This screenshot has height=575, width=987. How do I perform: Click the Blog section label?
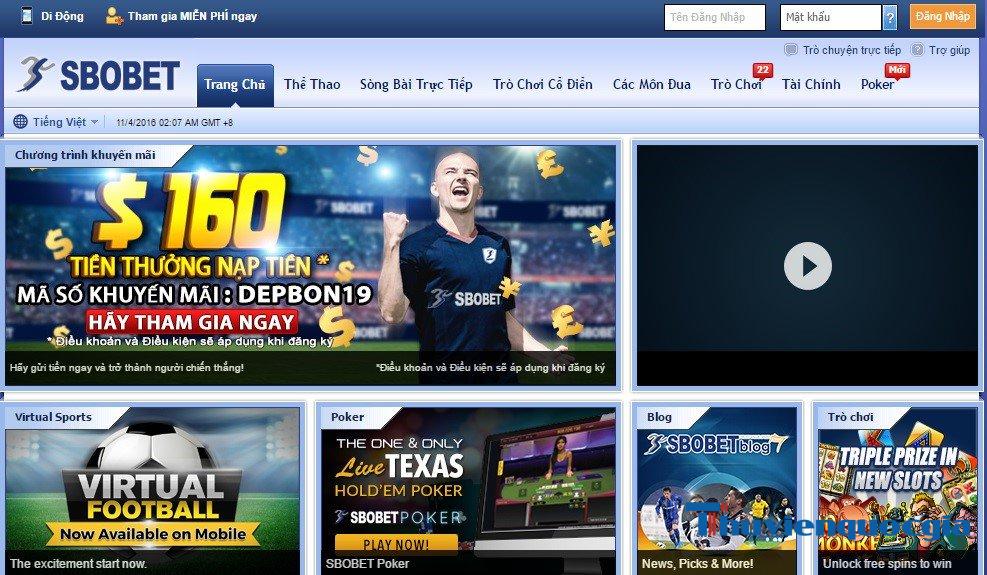659,417
